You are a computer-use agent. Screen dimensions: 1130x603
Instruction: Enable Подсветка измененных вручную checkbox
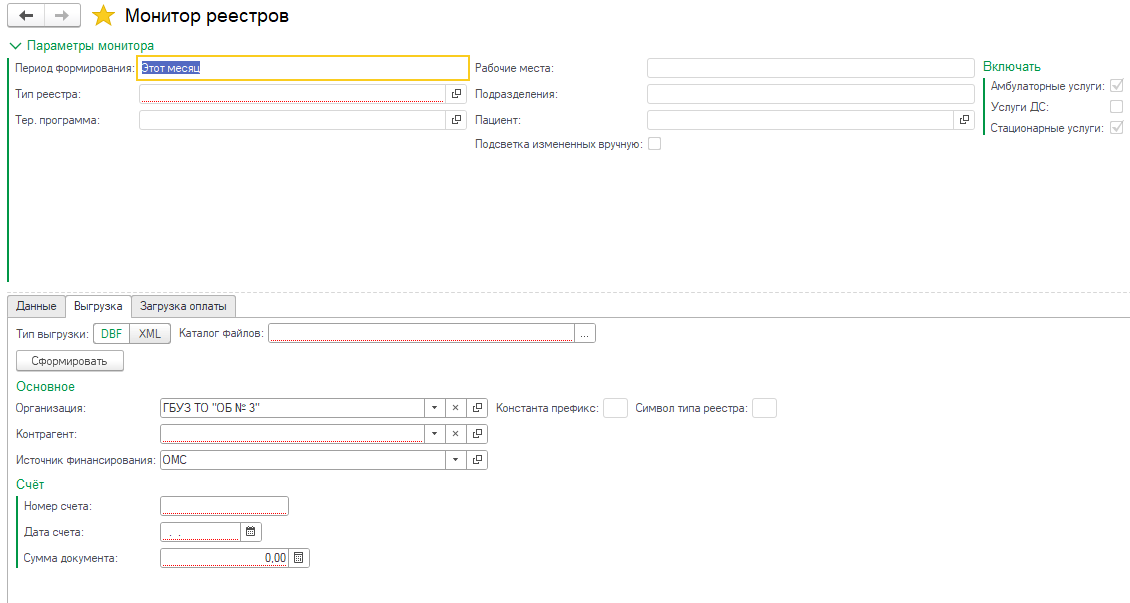(x=655, y=144)
